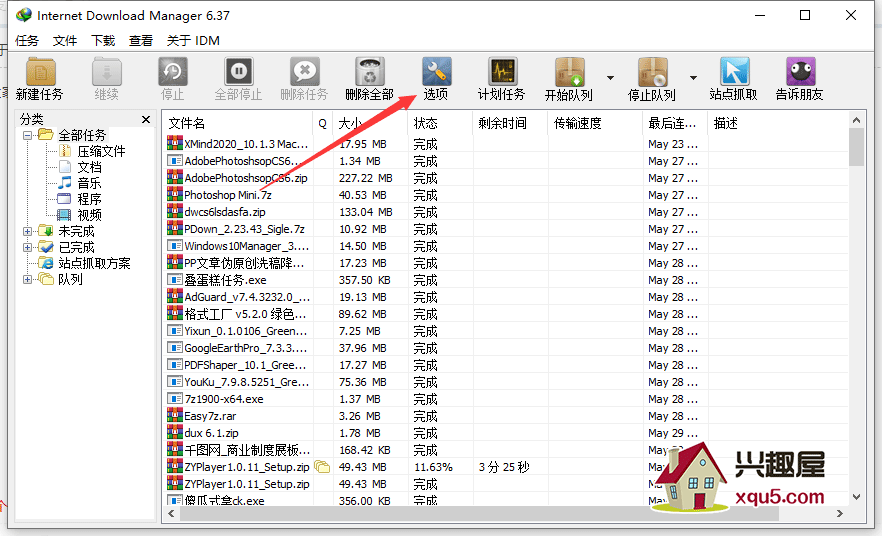The width and height of the screenshot is (882, 536).
Task: Select 全部任务 folder in tree
Action: tap(82, 135)
